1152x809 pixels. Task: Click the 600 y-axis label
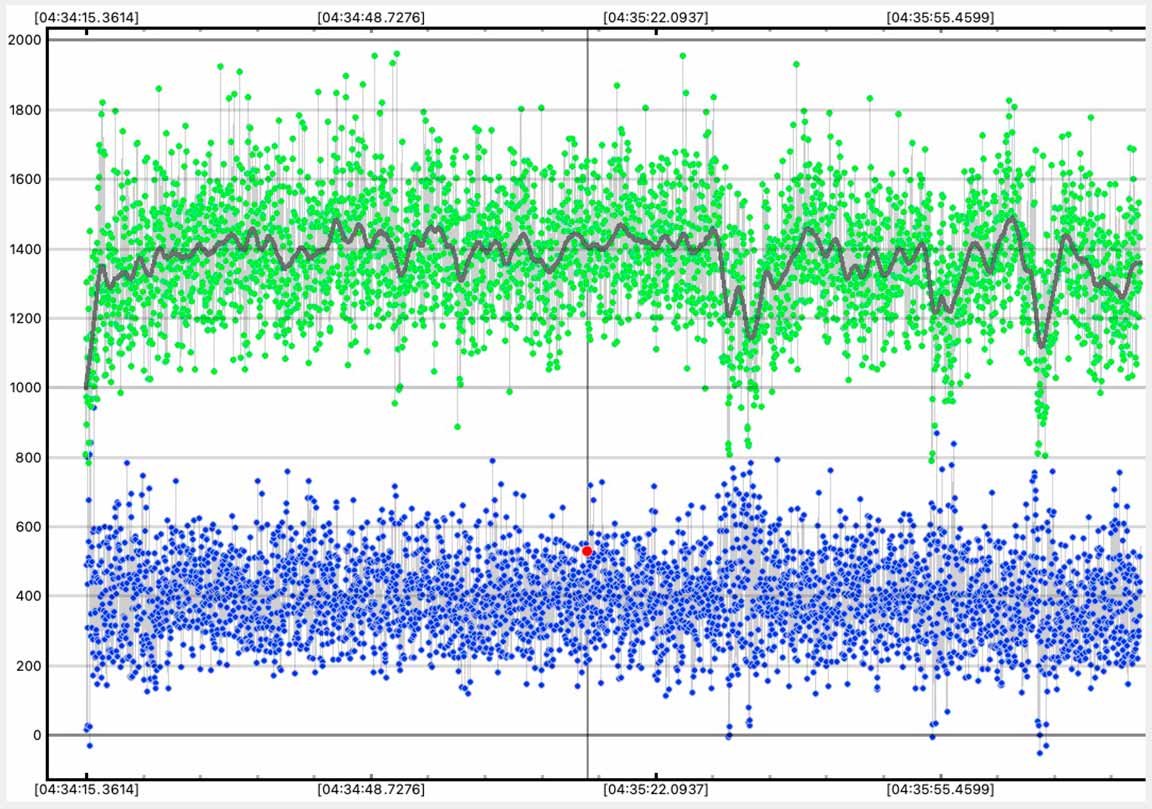[x=27, y=527]
